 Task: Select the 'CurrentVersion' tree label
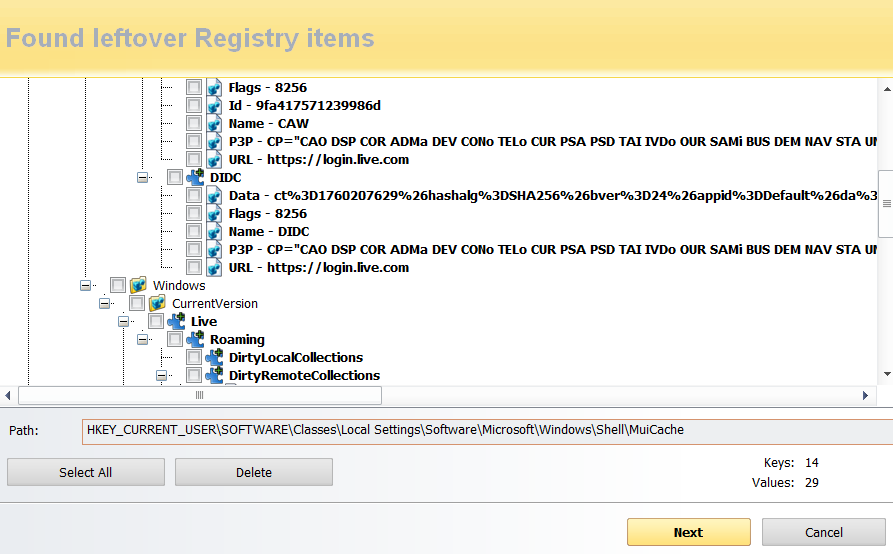215,303
